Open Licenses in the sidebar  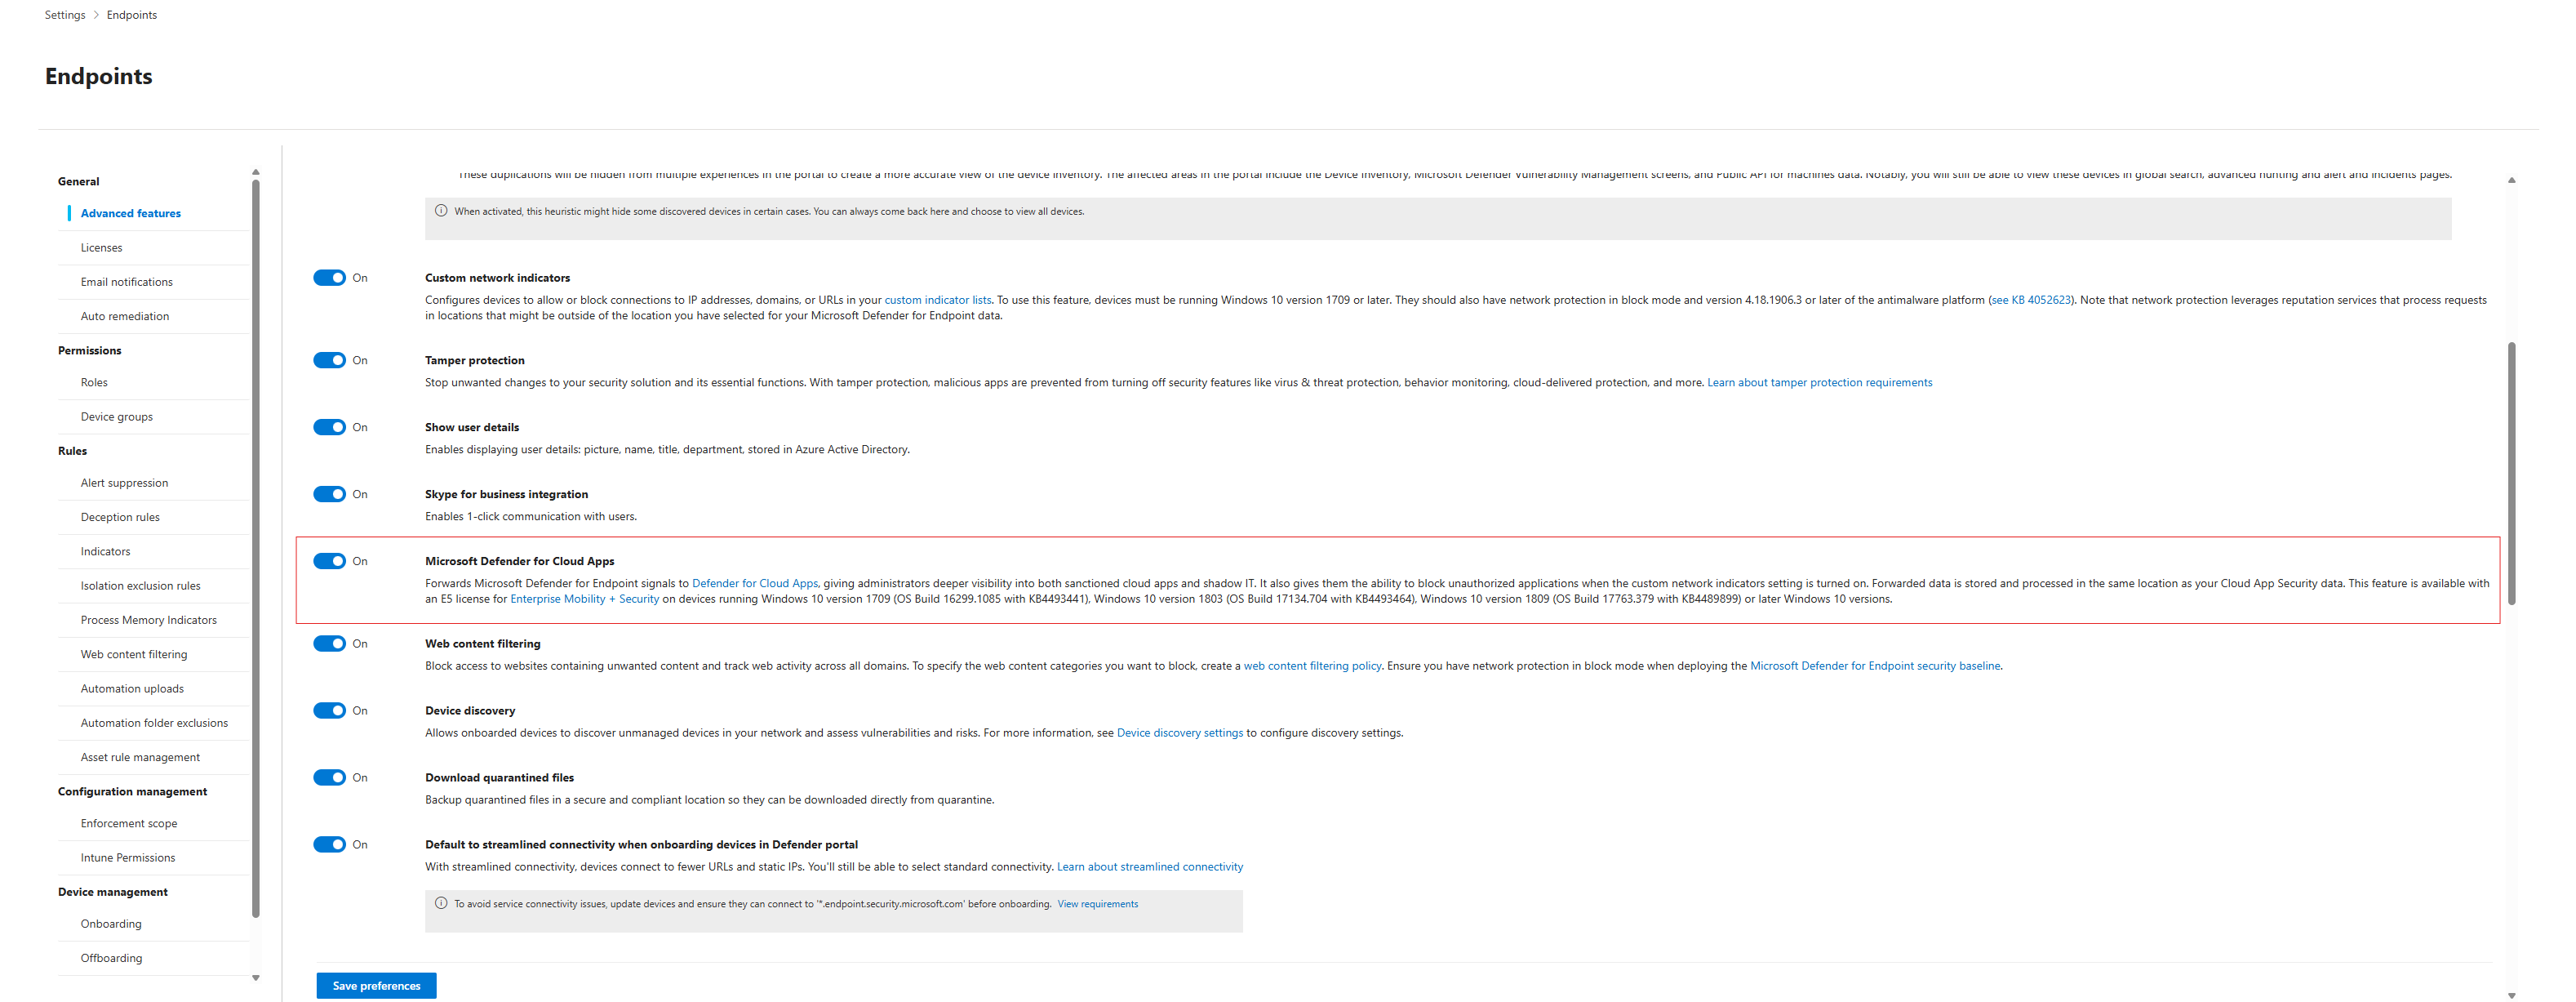pos(101,248)
